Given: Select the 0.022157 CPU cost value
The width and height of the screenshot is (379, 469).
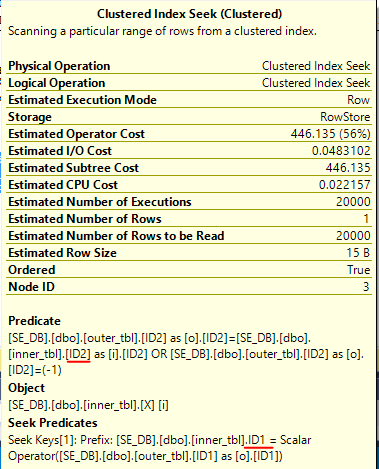Looking at the screenshot, I should pyautogui.click(x=344, y=185).
